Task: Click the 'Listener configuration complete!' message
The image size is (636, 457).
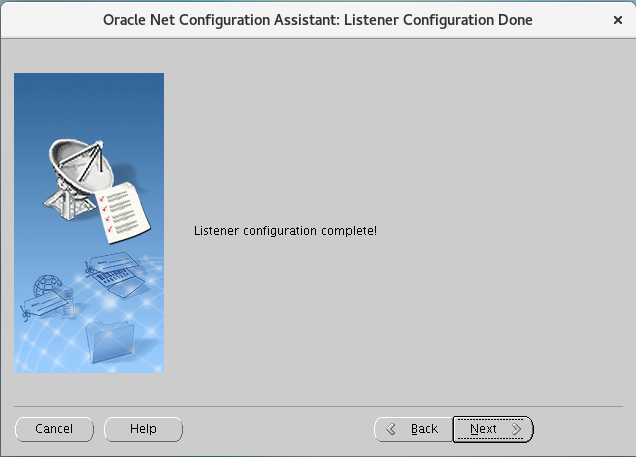Action: [285, 231]
